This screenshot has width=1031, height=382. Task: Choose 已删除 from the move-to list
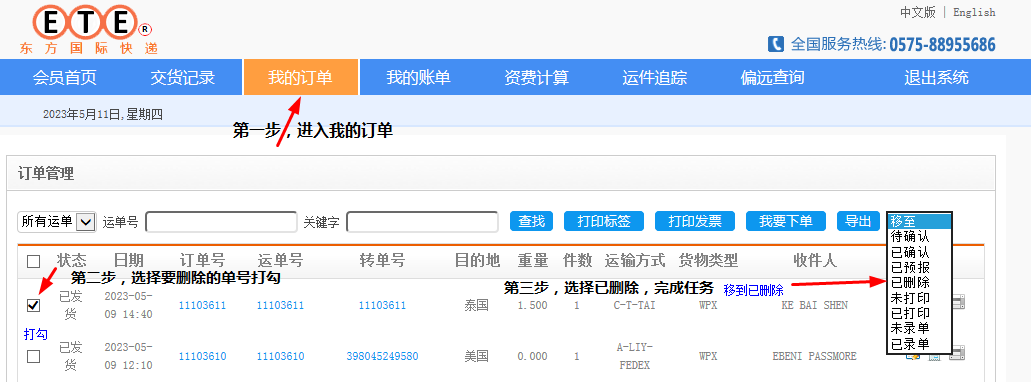click(x=919, y=283)
